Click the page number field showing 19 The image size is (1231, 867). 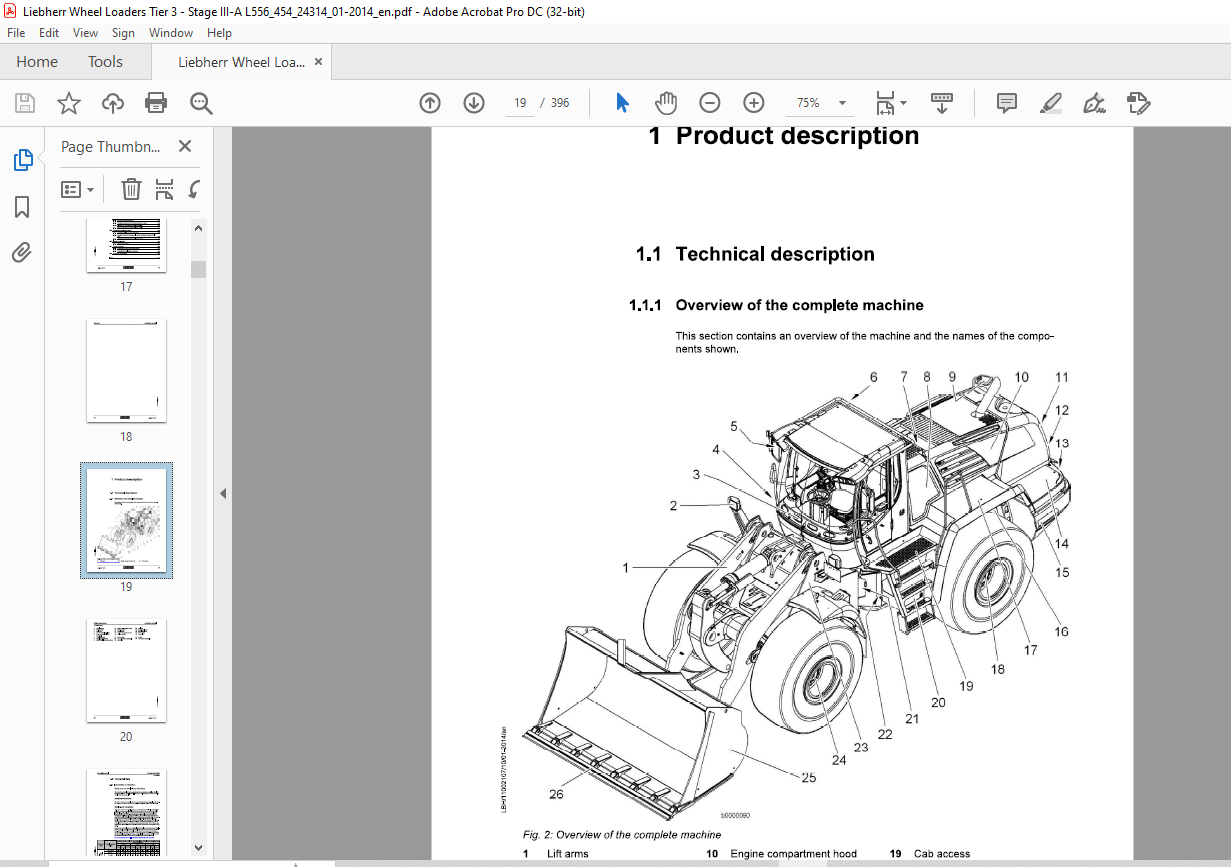coord(520,103)
